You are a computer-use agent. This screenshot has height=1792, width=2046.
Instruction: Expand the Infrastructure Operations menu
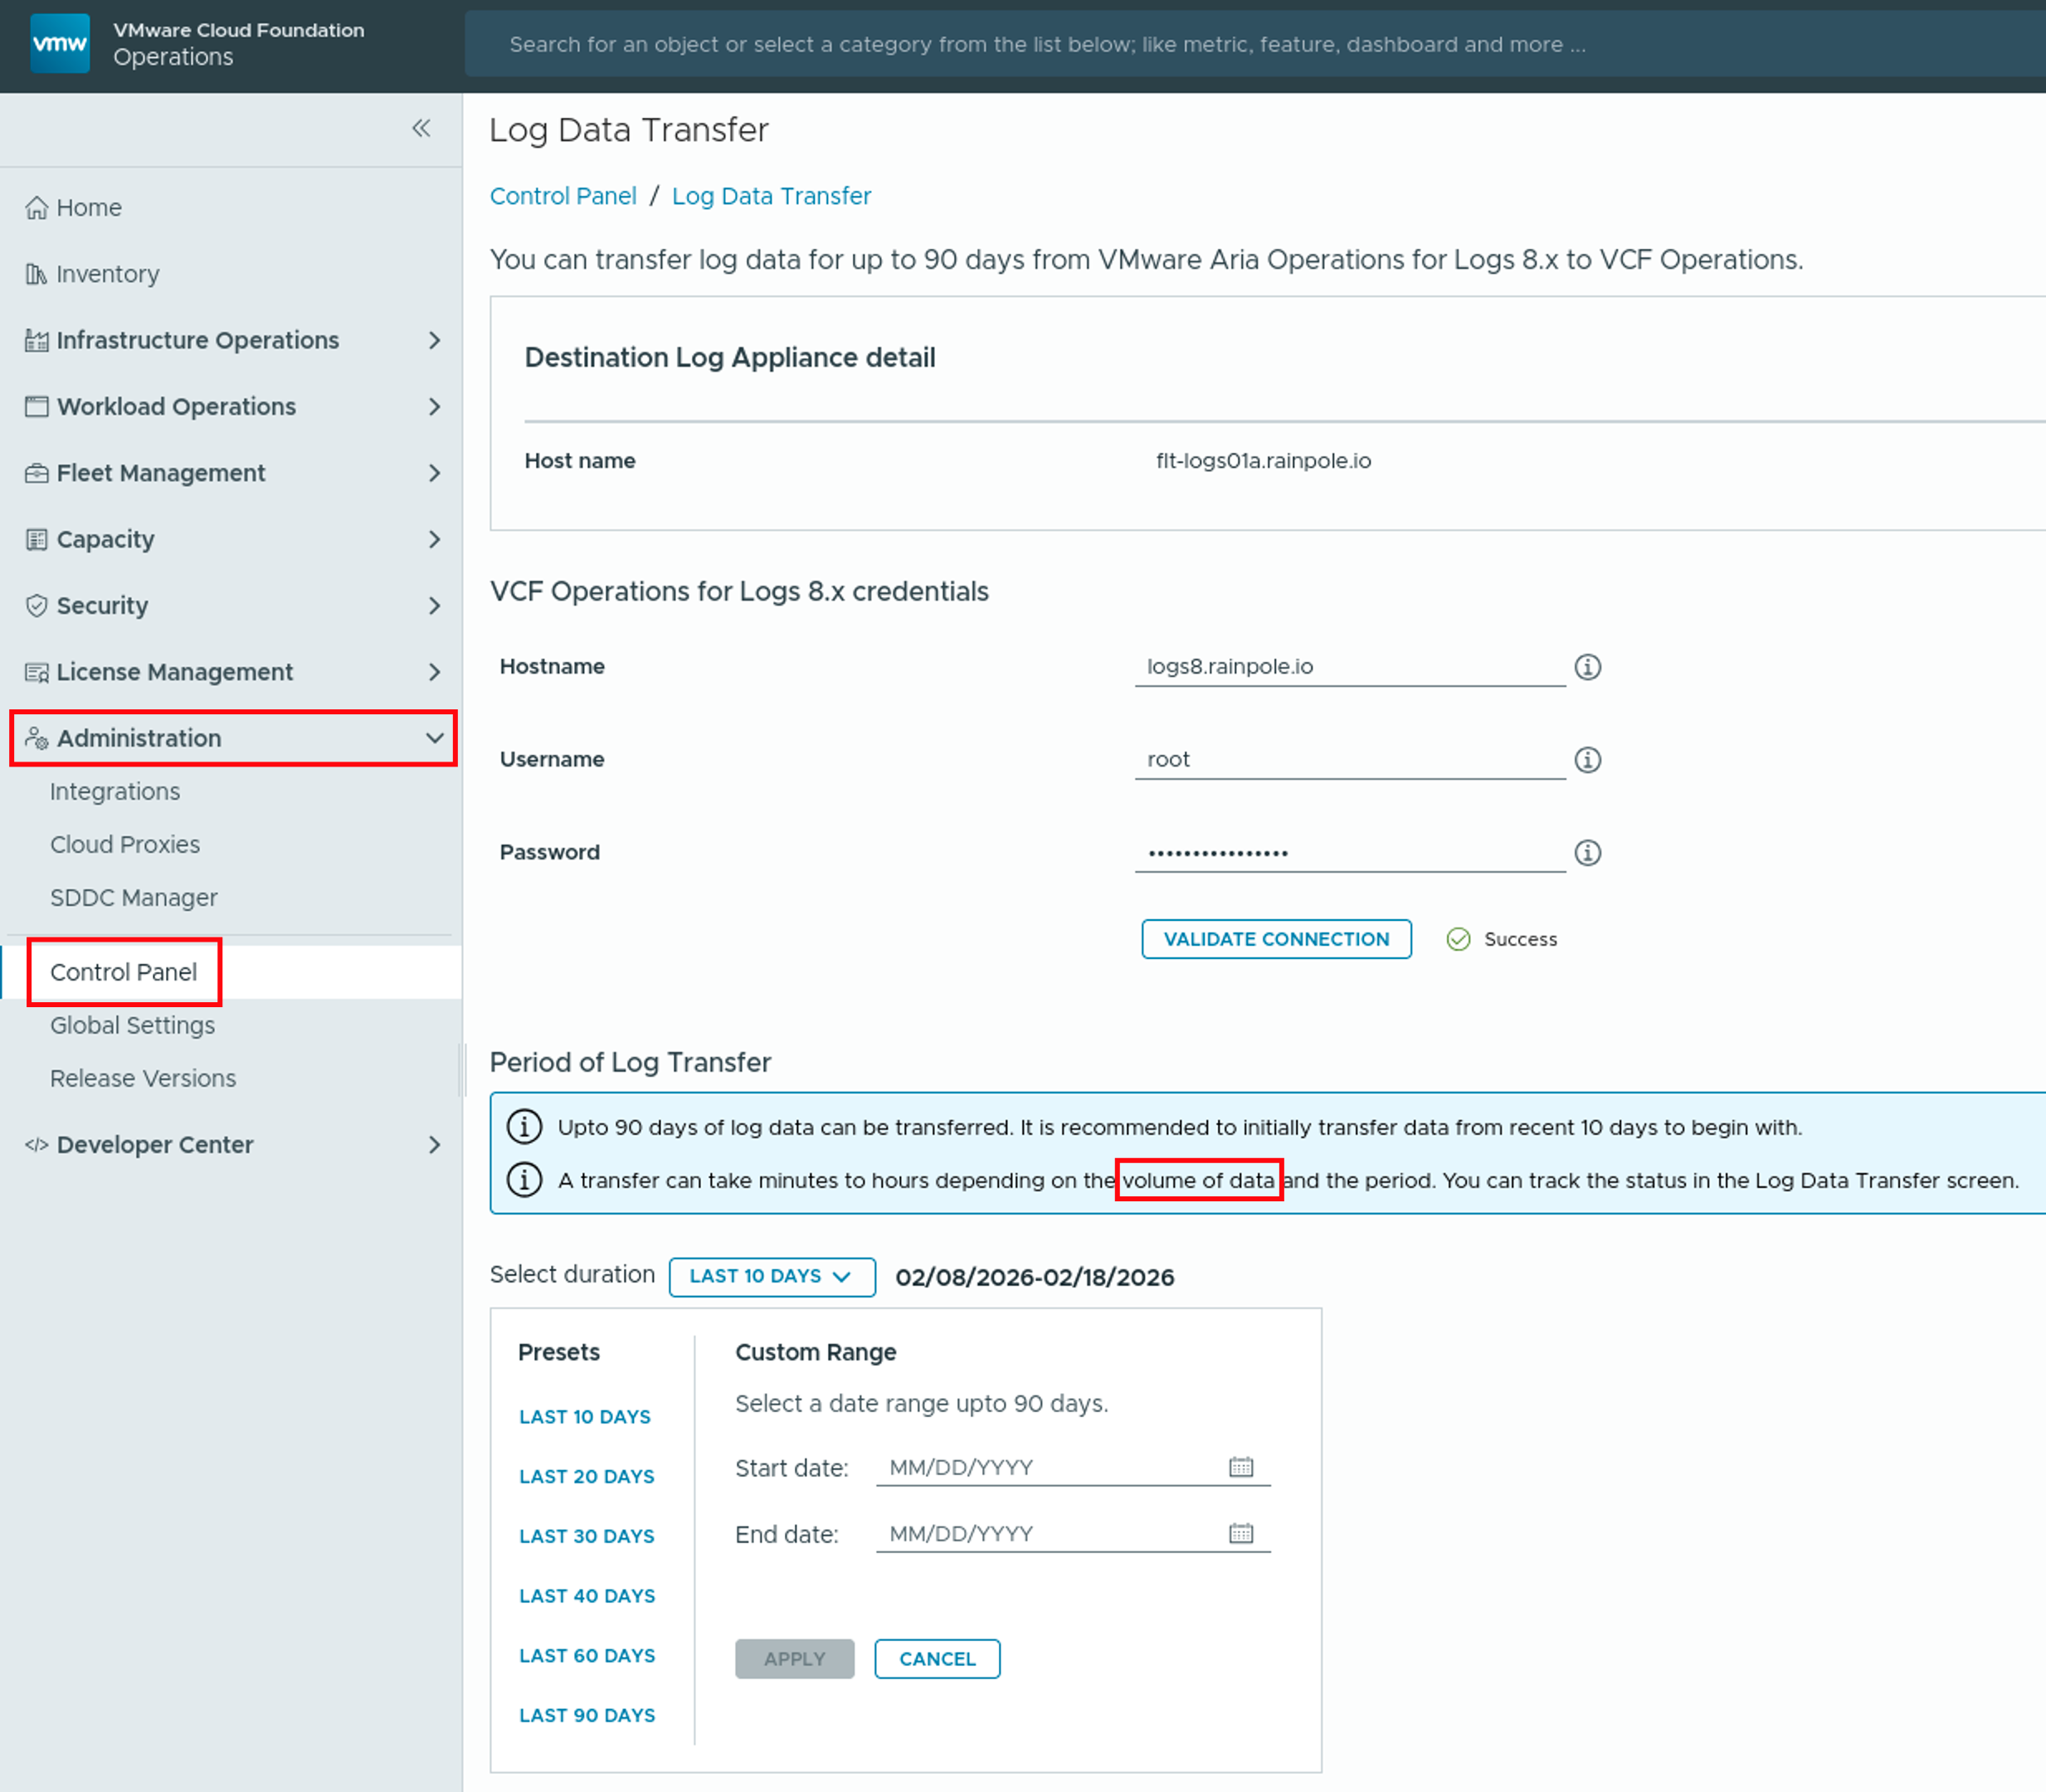pos(433,341)
